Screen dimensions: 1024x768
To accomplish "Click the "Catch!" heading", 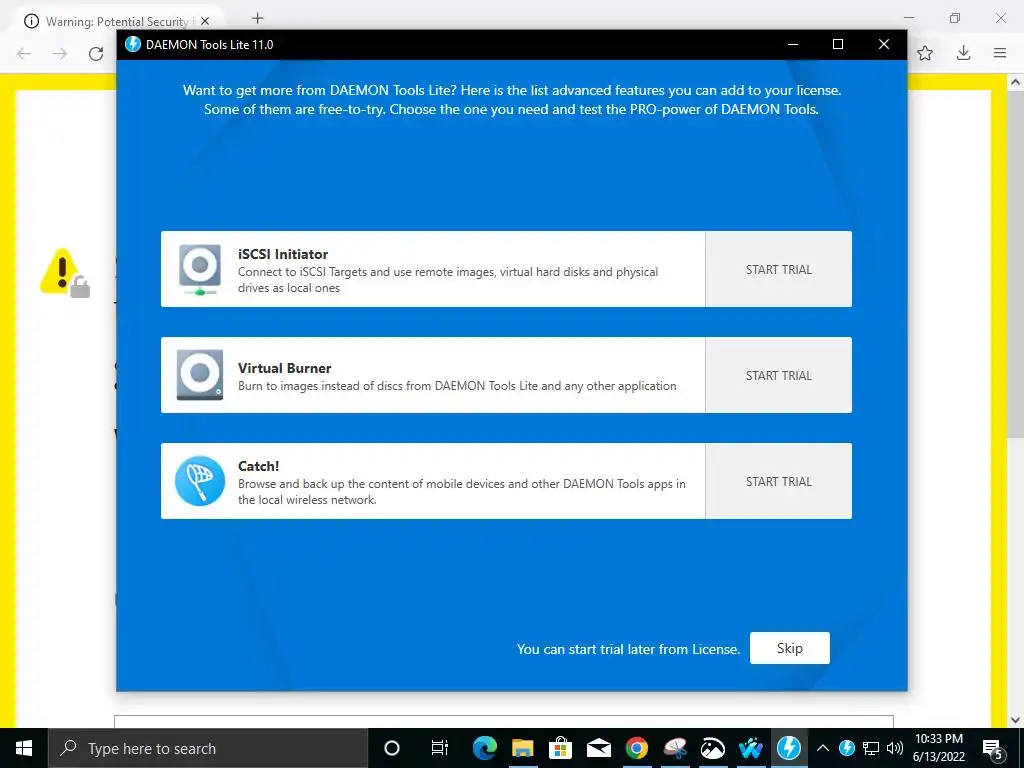I will point(258,466).
